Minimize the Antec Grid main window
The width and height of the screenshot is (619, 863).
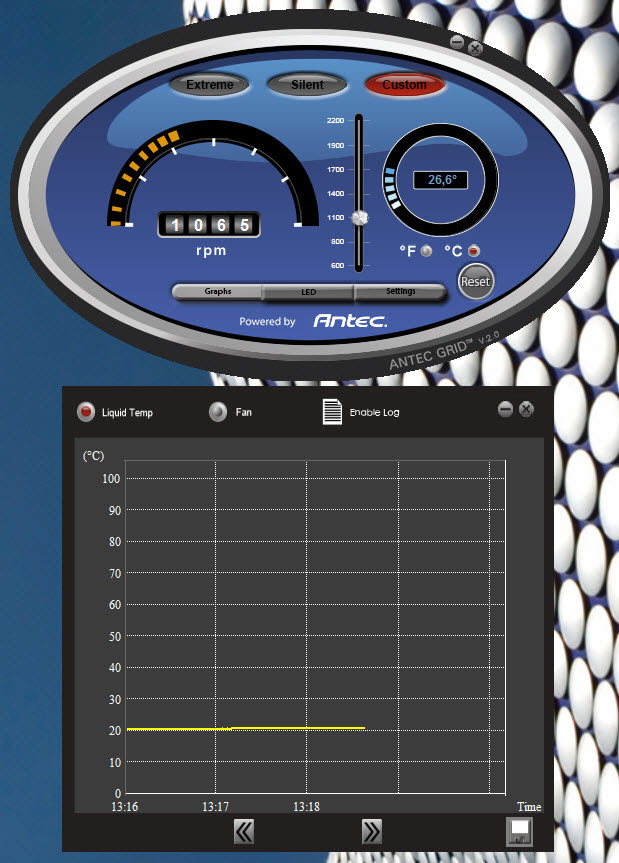457,42
